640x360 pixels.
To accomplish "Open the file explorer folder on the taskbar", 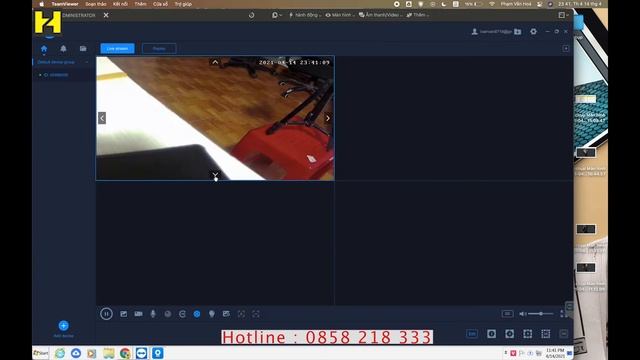I will coord(109,353).
